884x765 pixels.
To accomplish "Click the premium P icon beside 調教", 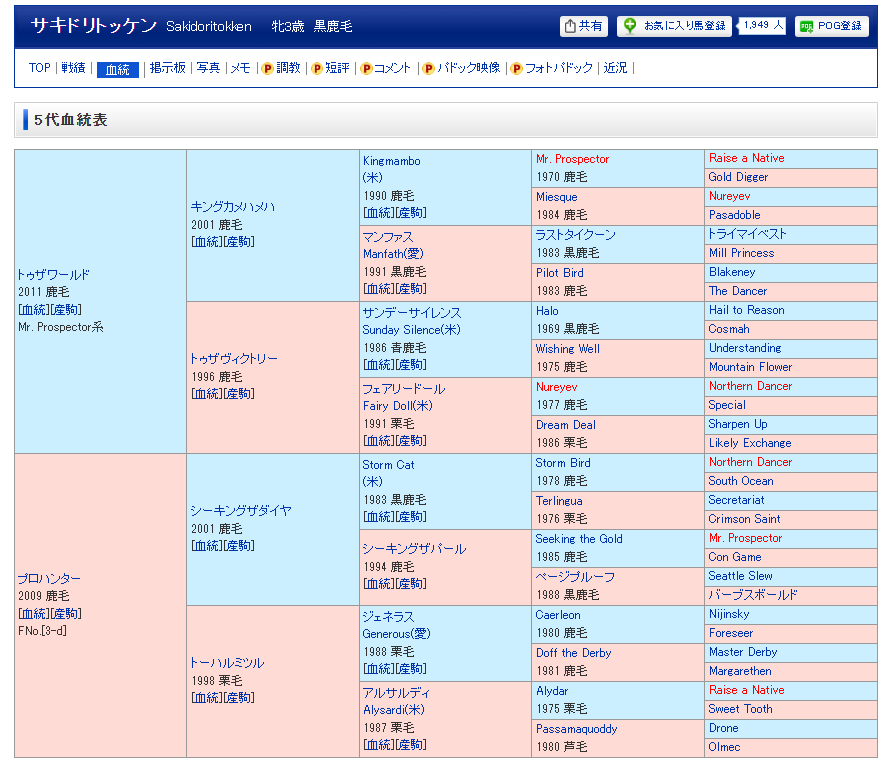I will click(267, 69).
